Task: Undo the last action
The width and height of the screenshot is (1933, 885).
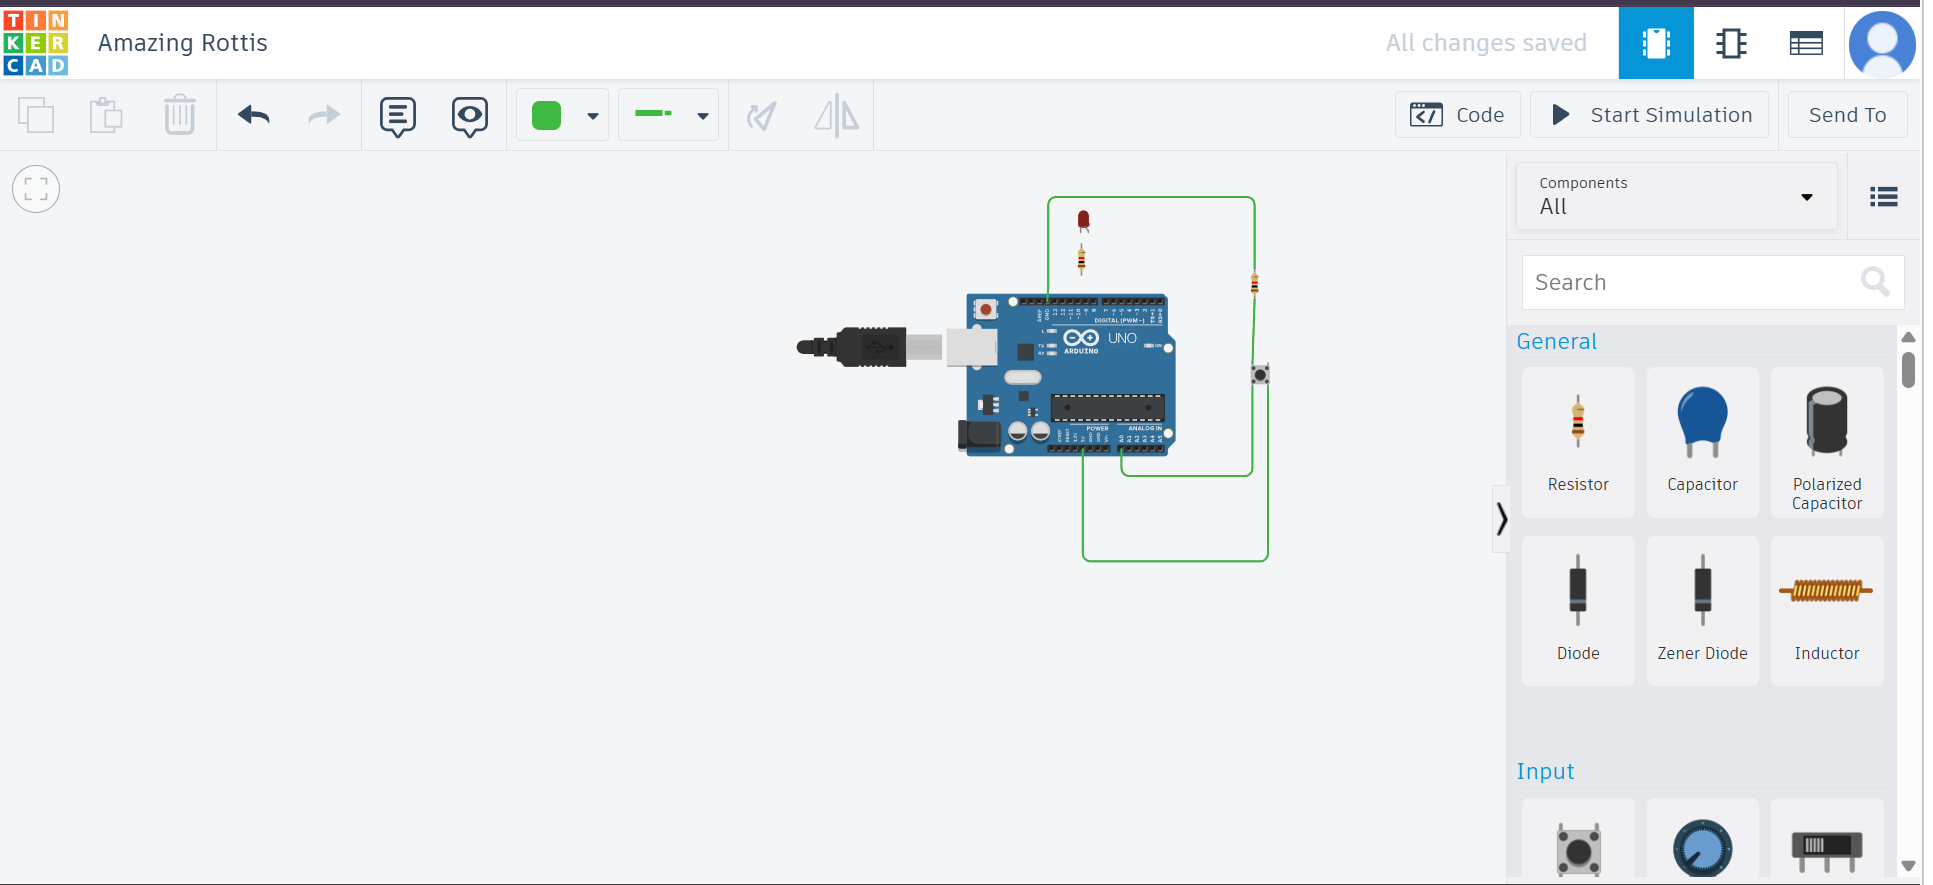Action: (254, 115)
